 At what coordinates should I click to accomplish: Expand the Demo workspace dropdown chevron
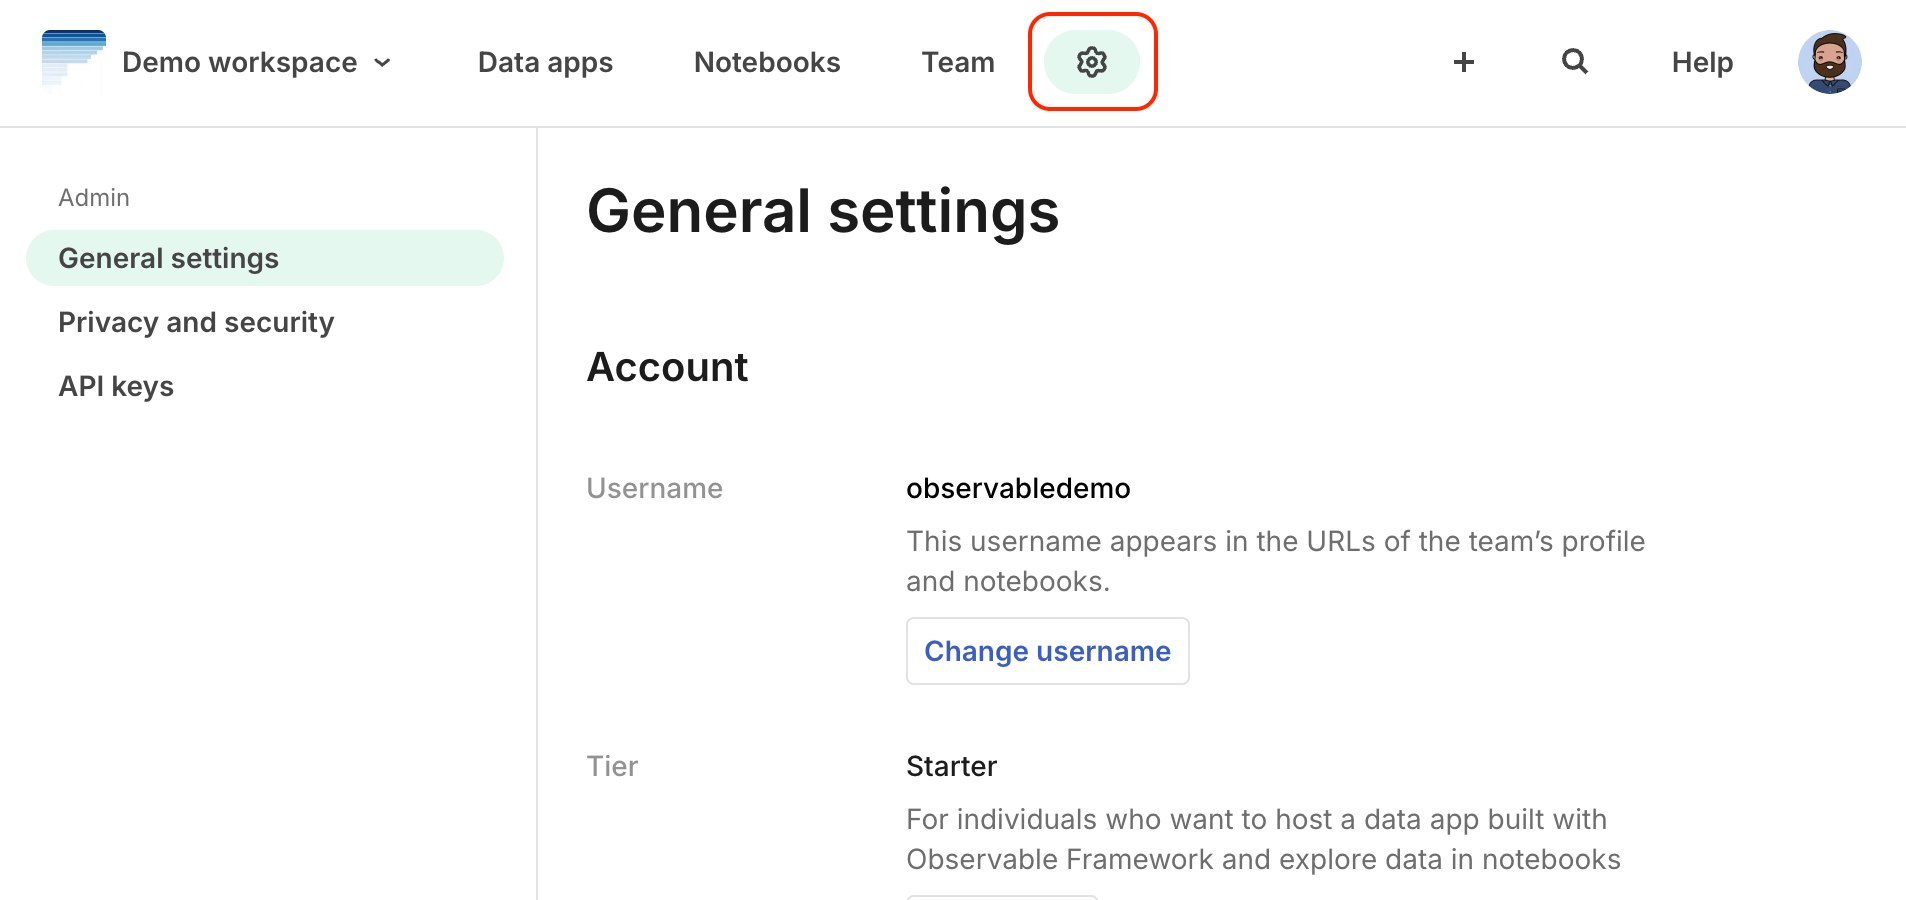point(383,62)
